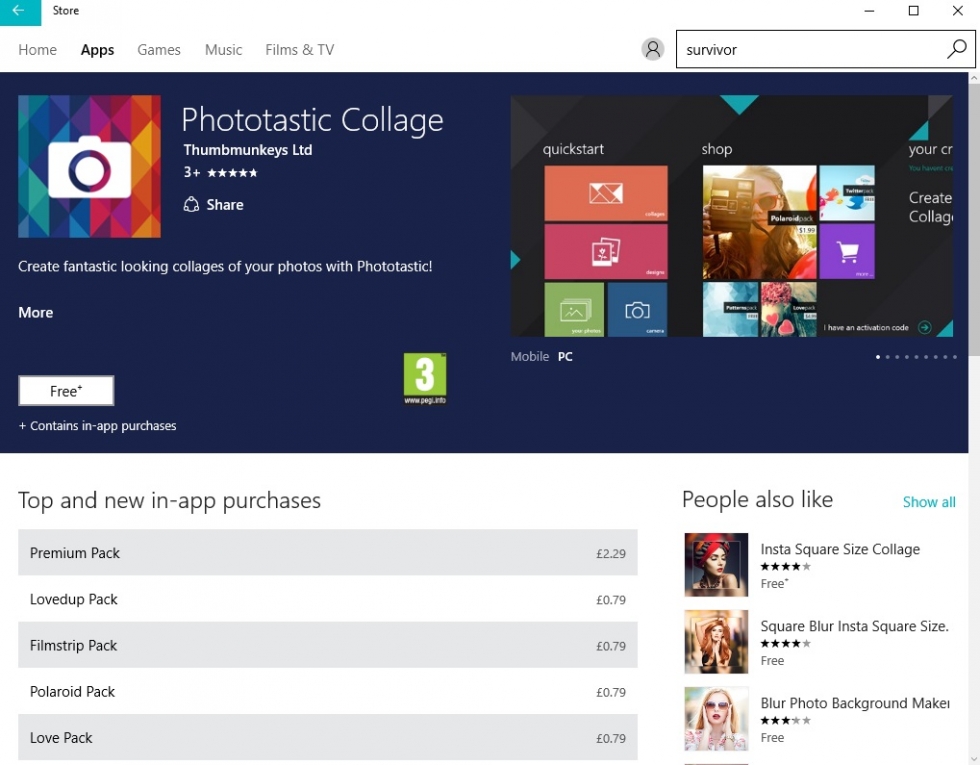Click the PEGI 3 rating badge
Screen dimensions: 980x765
[425, 379]
